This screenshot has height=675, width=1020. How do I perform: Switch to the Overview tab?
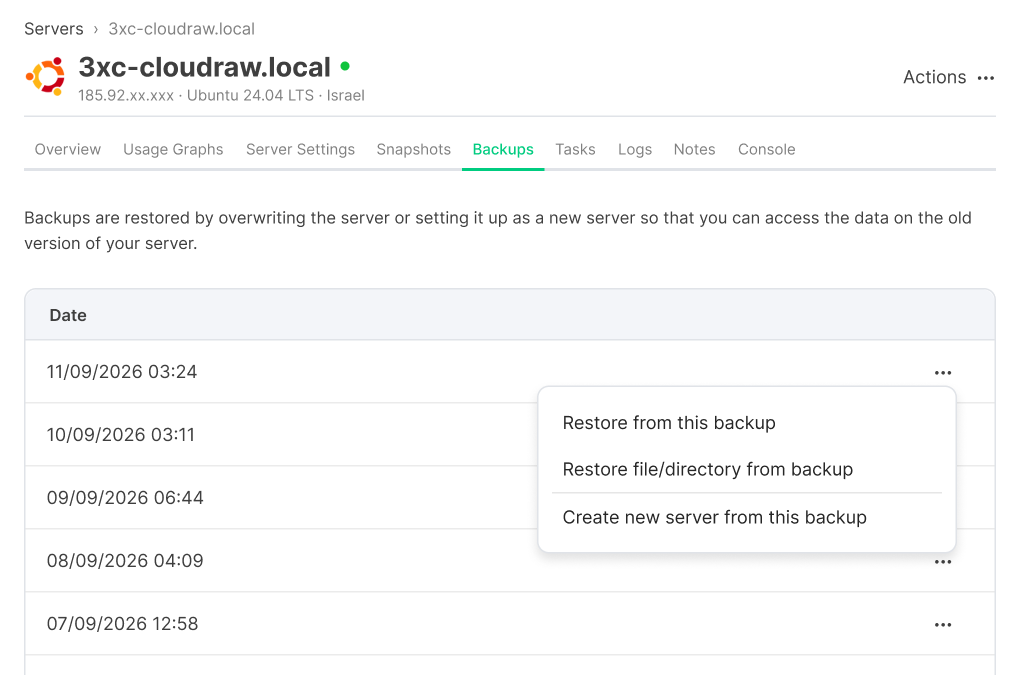[x=68, y=150]
